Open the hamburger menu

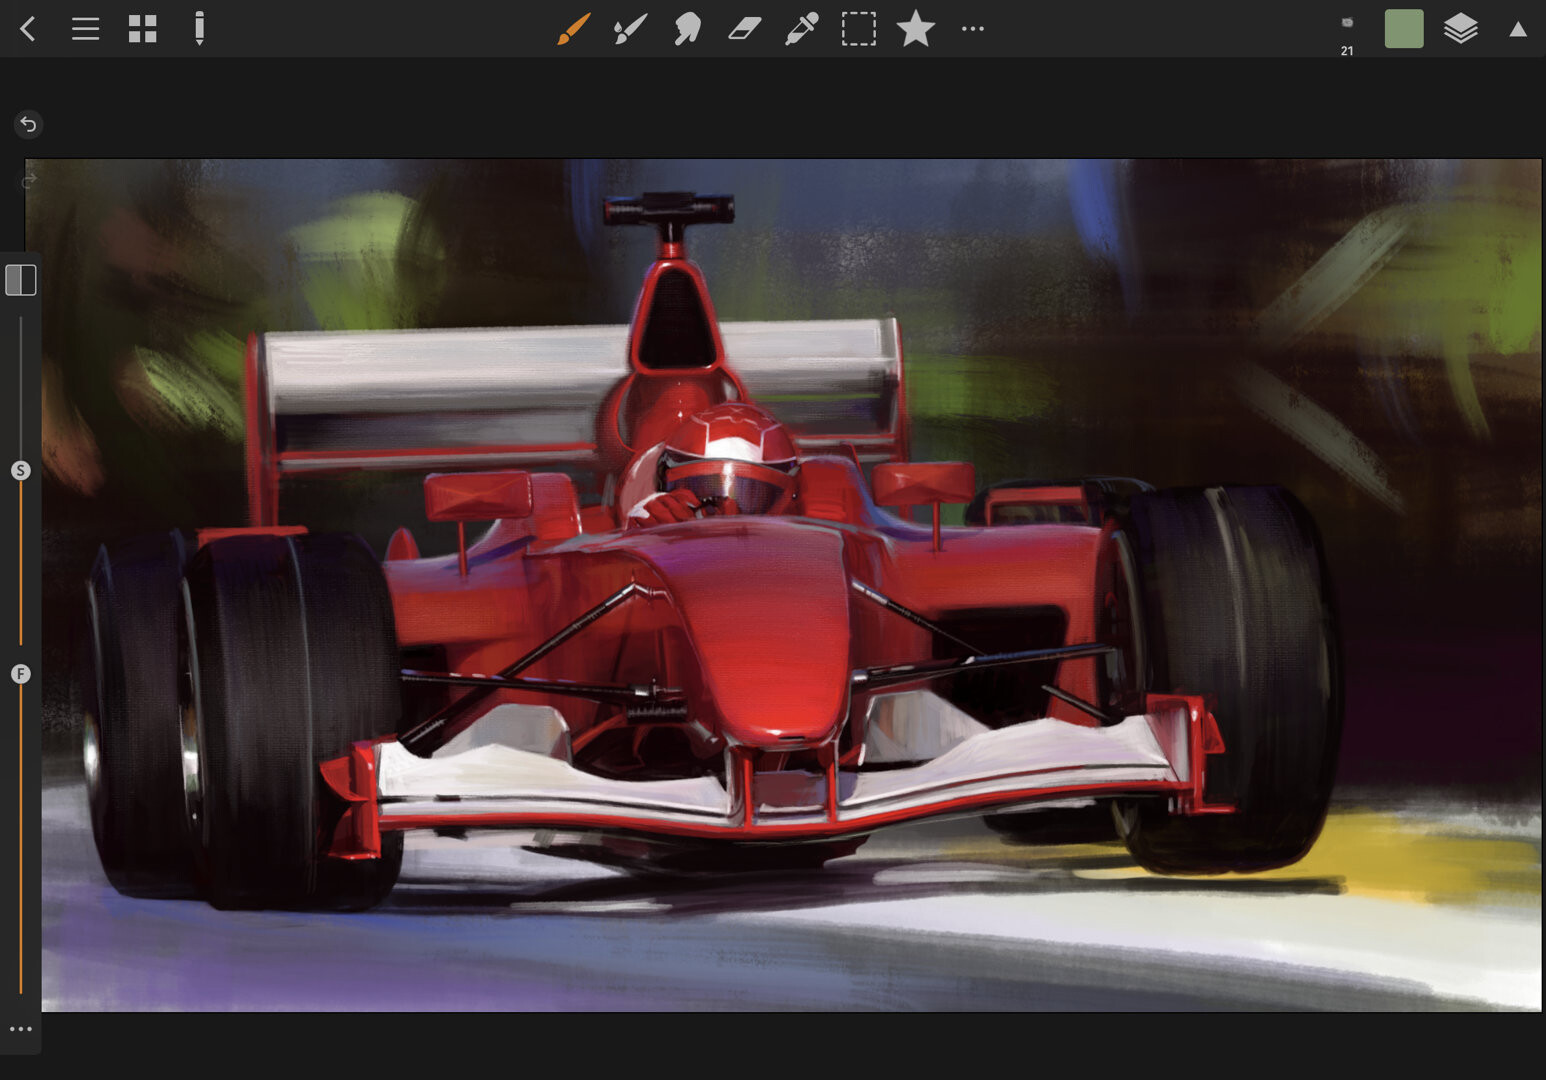[86, 29]
